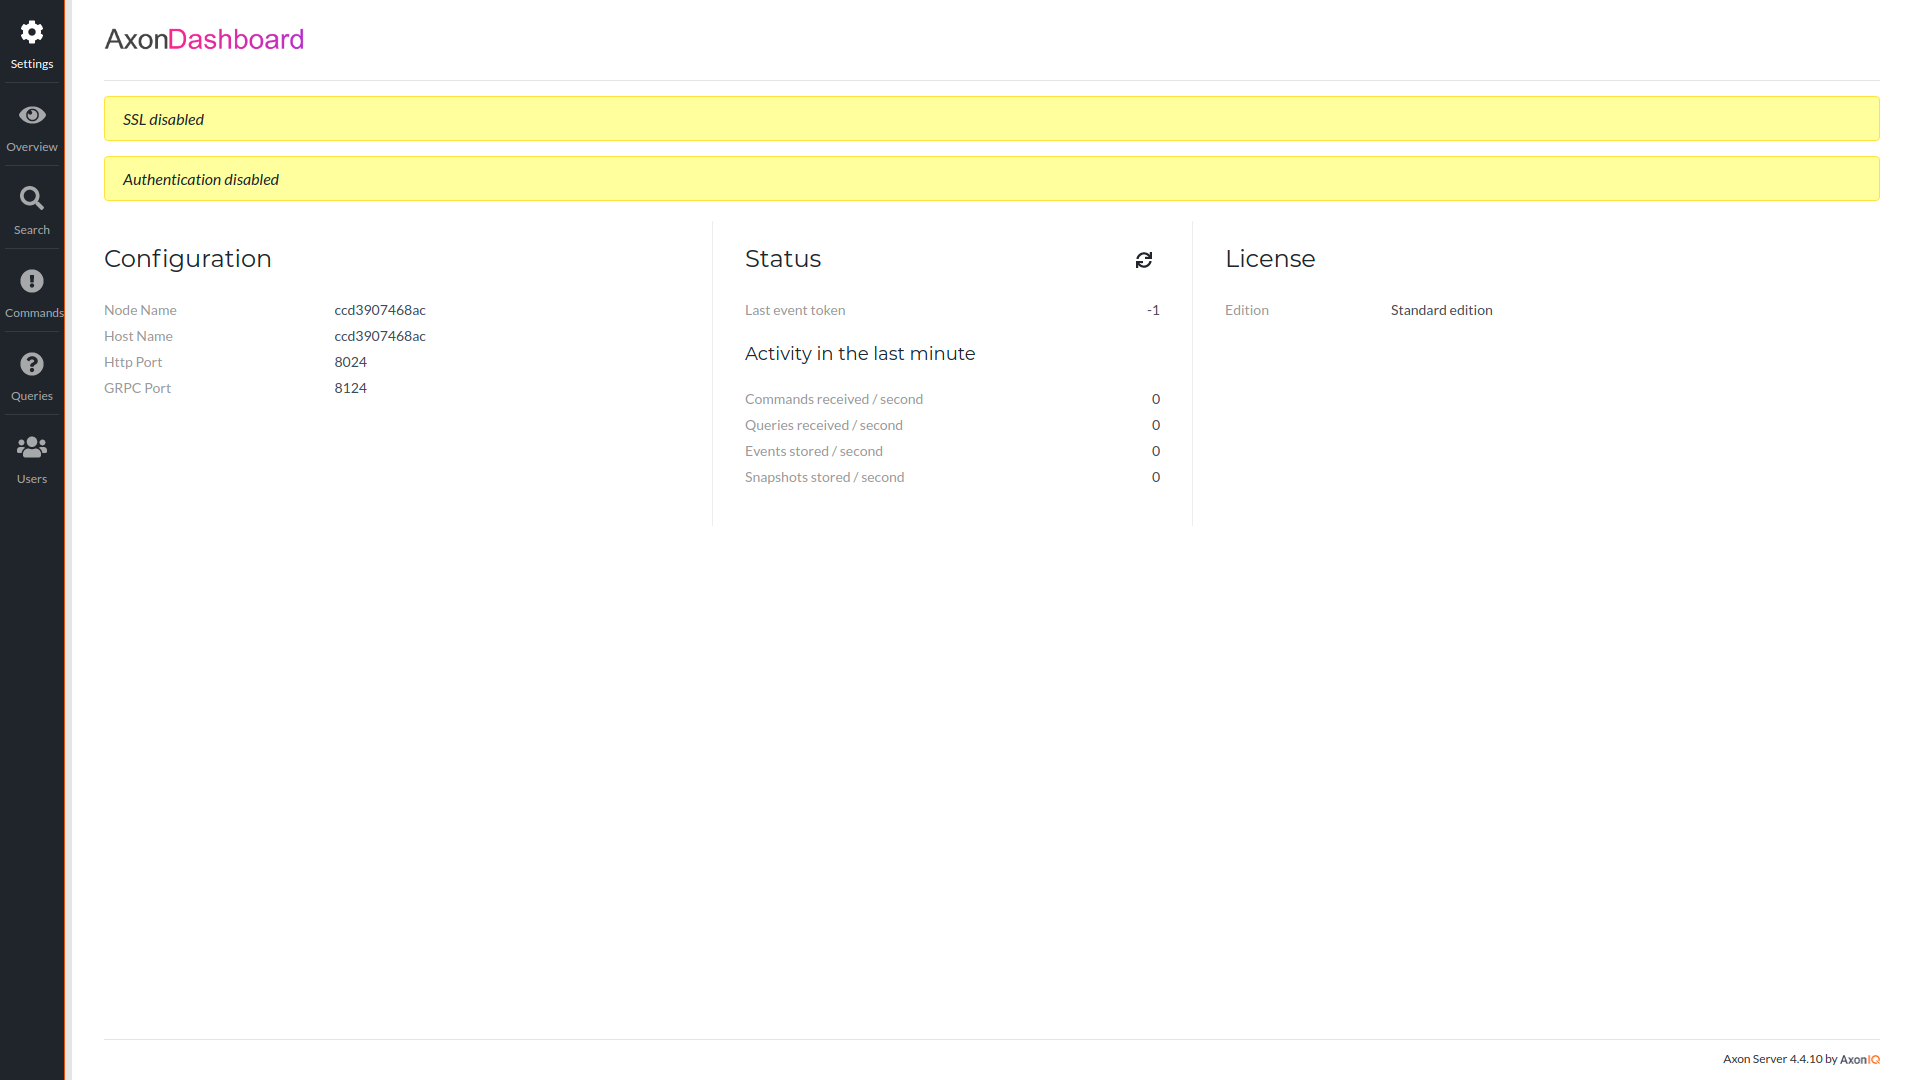Click the Last event token value
This screenshot has width=1920, height=1080.
[1153, 310]
